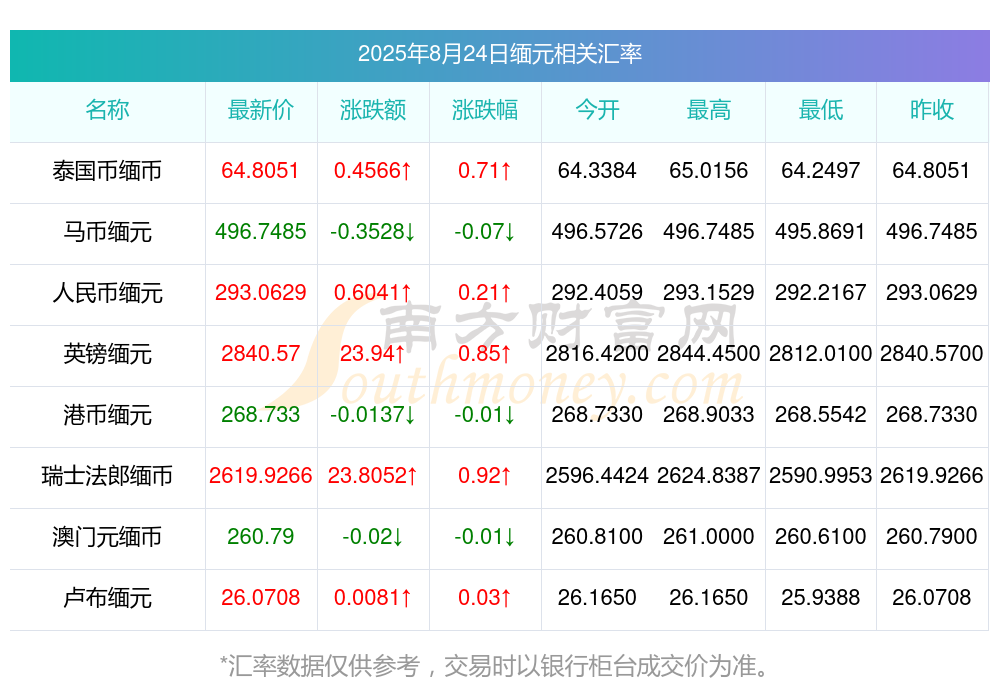The image size is (1000, 698).
Task: Click change percent 0.92↑
Action: click(485, 475)
